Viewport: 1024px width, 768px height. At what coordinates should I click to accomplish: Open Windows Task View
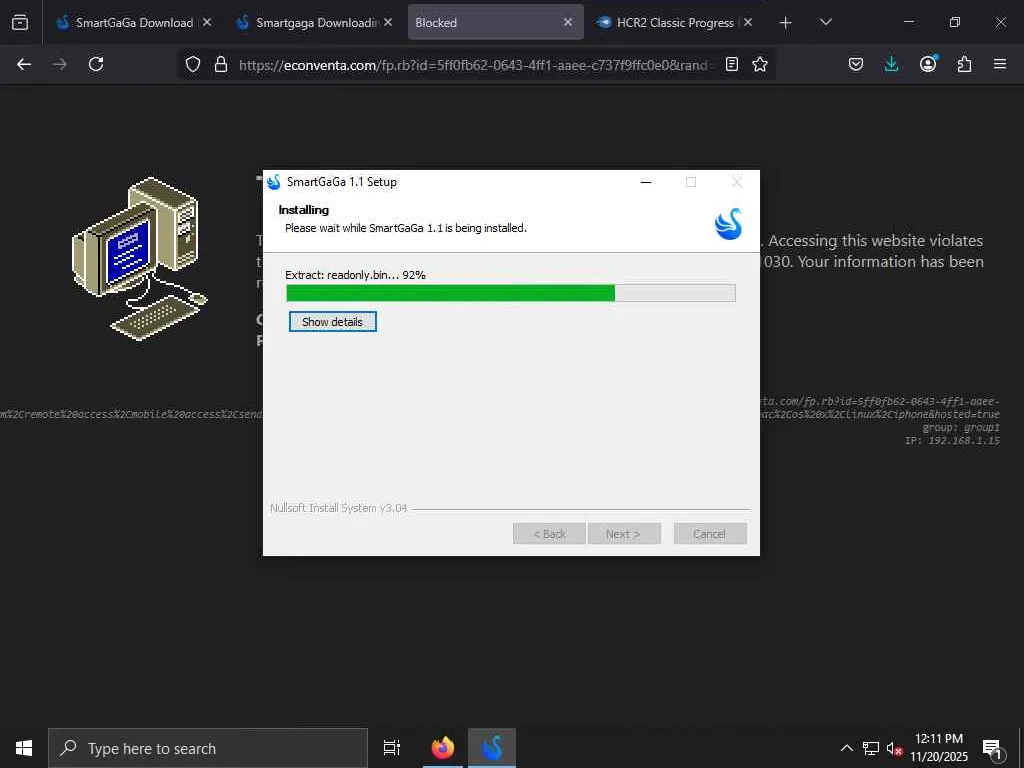391,748
